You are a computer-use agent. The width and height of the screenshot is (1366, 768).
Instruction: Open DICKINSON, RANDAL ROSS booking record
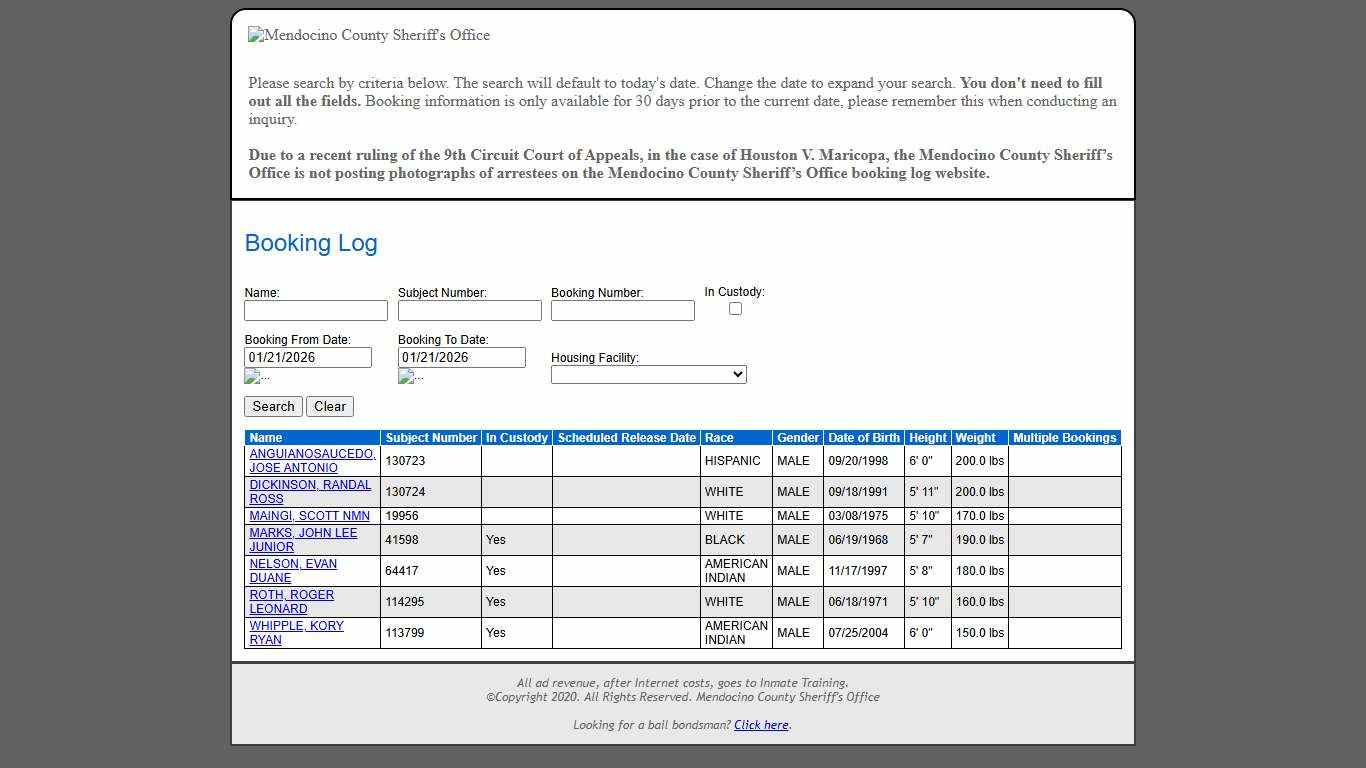pyautogui.click(x=310, y=492)
